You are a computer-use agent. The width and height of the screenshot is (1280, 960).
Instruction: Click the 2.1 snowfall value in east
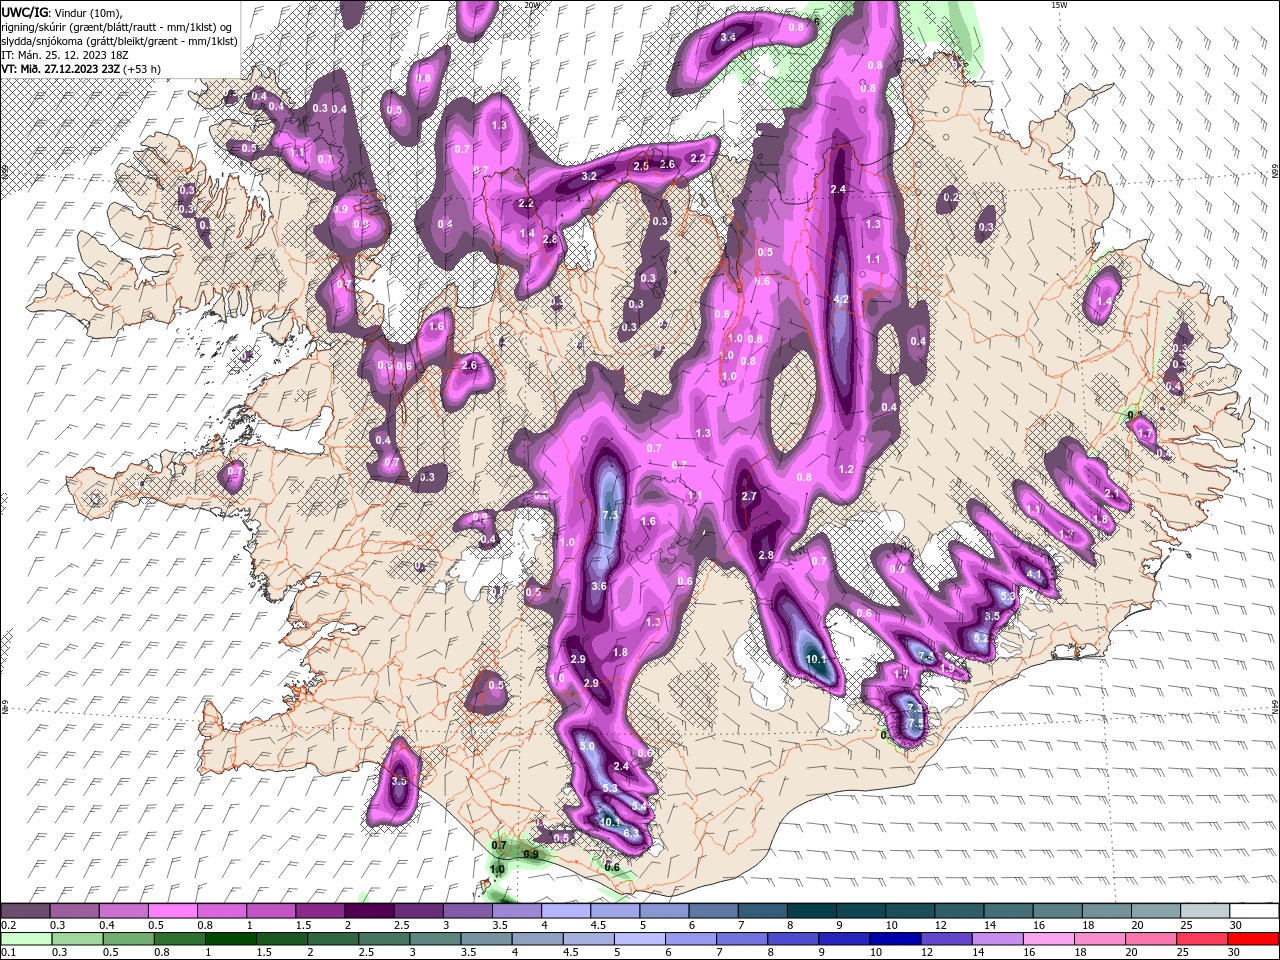point(1112,494)
